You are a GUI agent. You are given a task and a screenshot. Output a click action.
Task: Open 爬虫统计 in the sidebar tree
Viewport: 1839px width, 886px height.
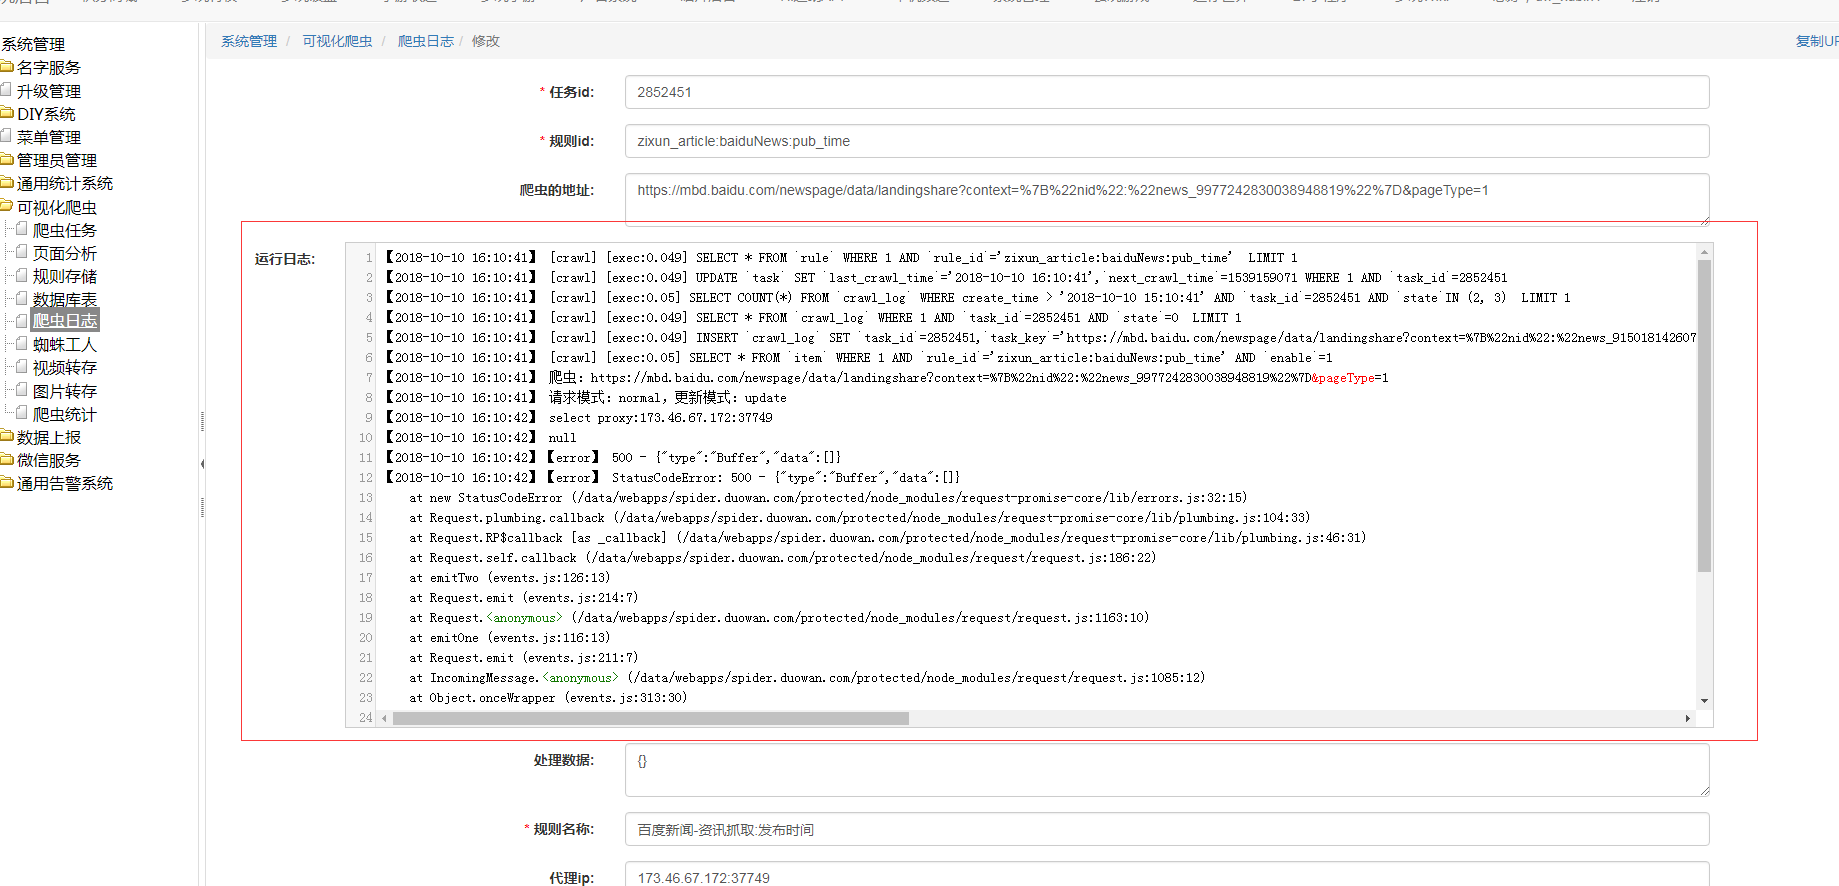point(65,414)
